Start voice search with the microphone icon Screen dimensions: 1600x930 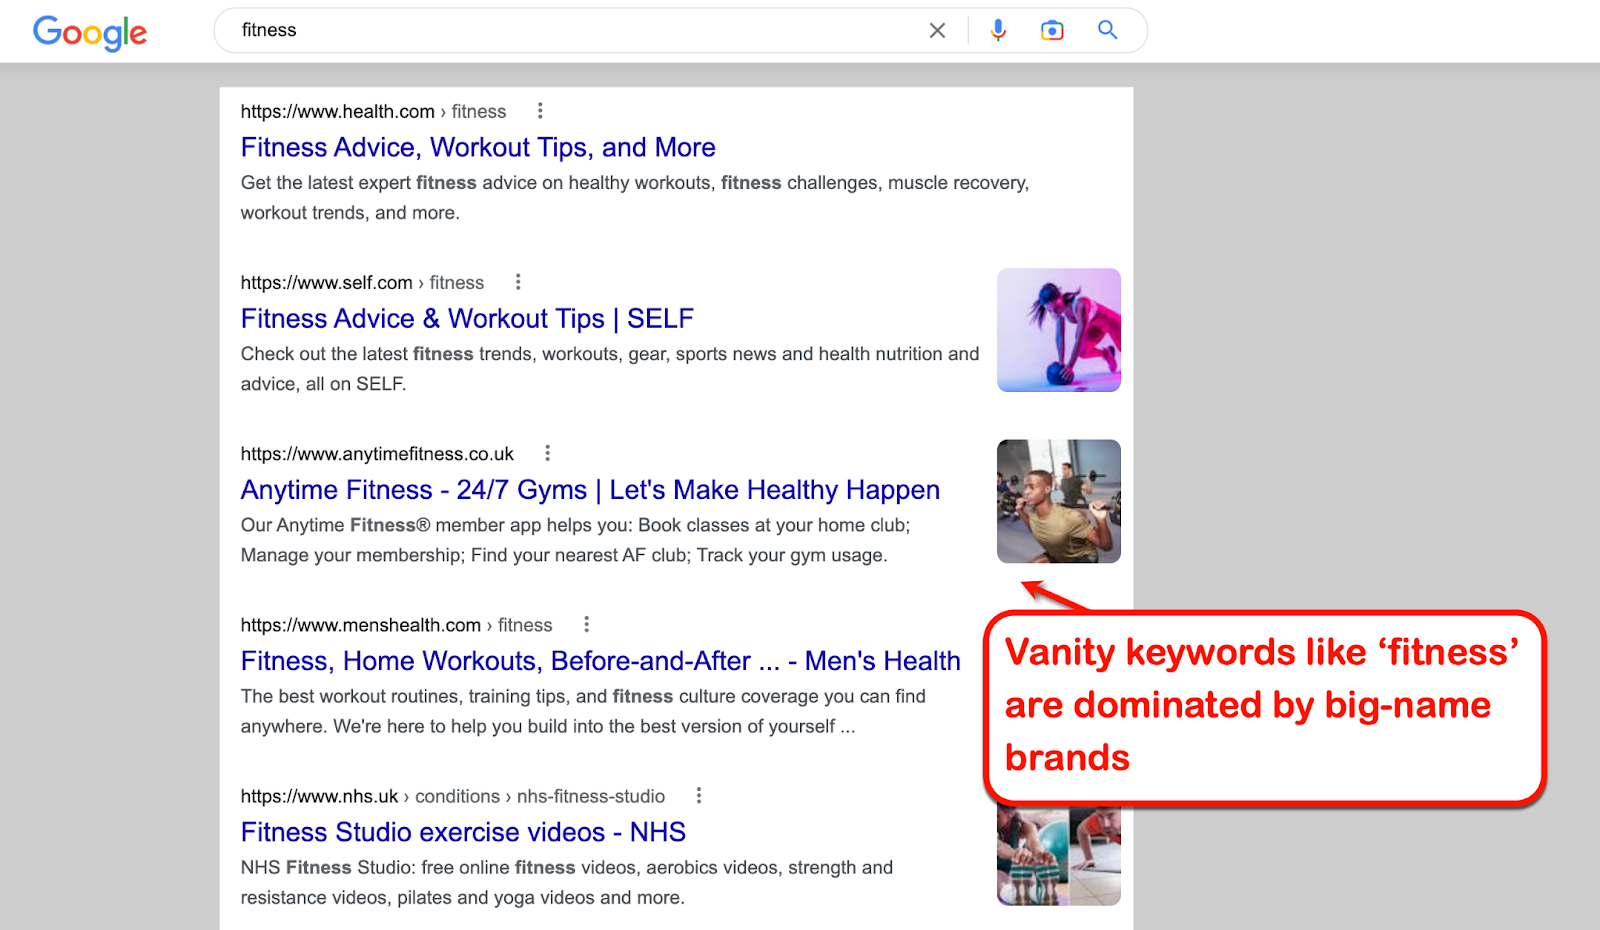(998, 31)
